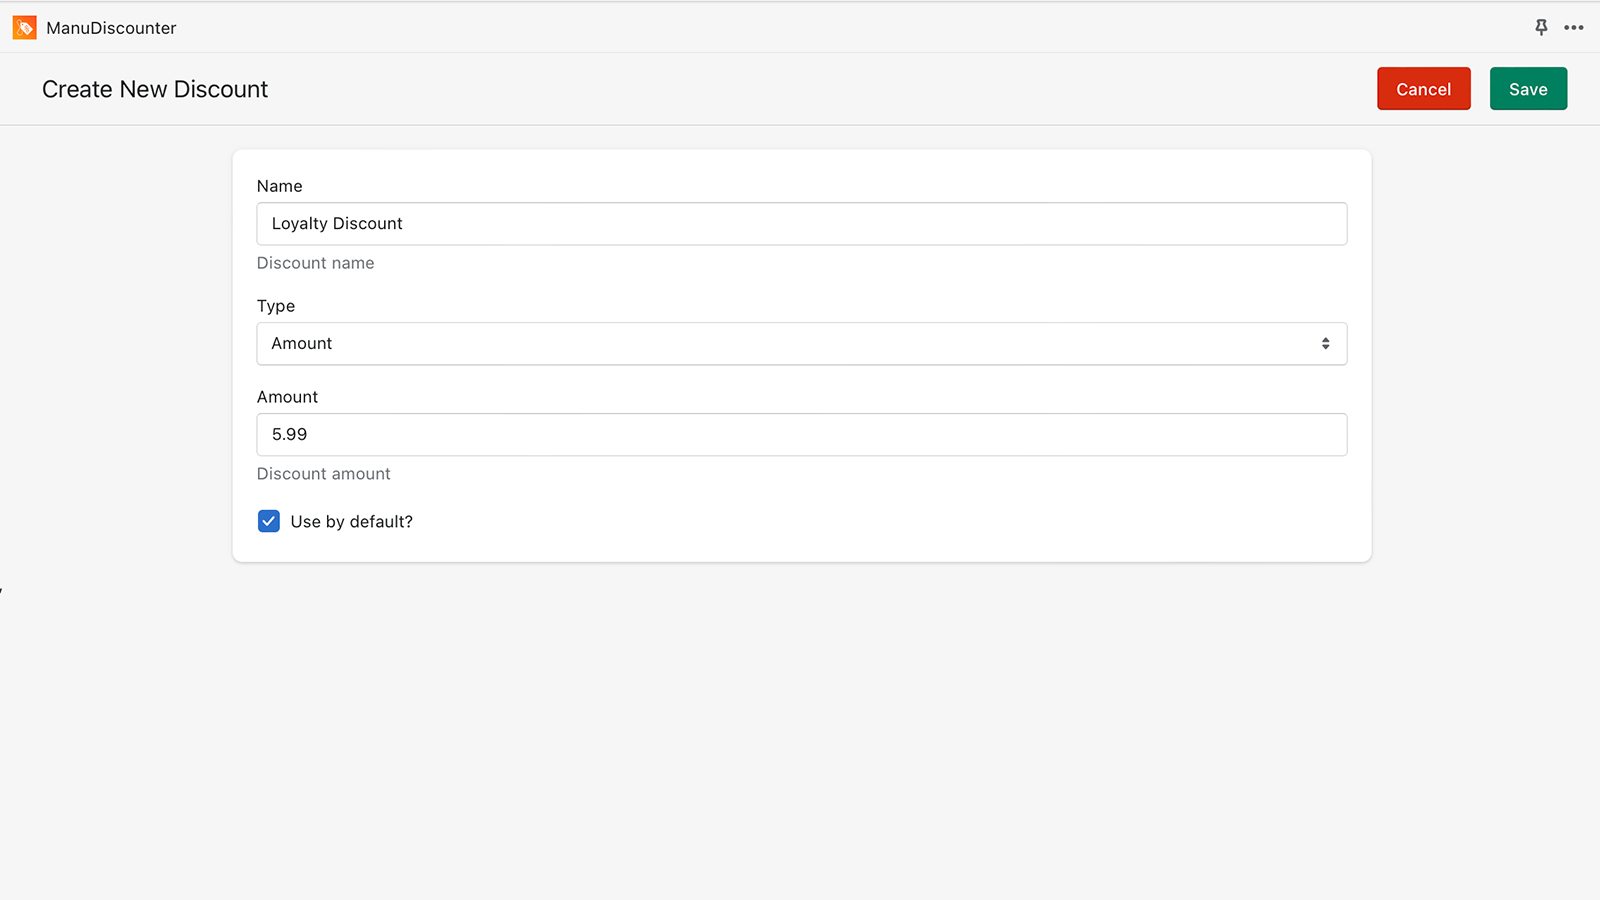
Task: Open the three-dot more options menu
Action: pyautogui.click(x=1574, y=28)
